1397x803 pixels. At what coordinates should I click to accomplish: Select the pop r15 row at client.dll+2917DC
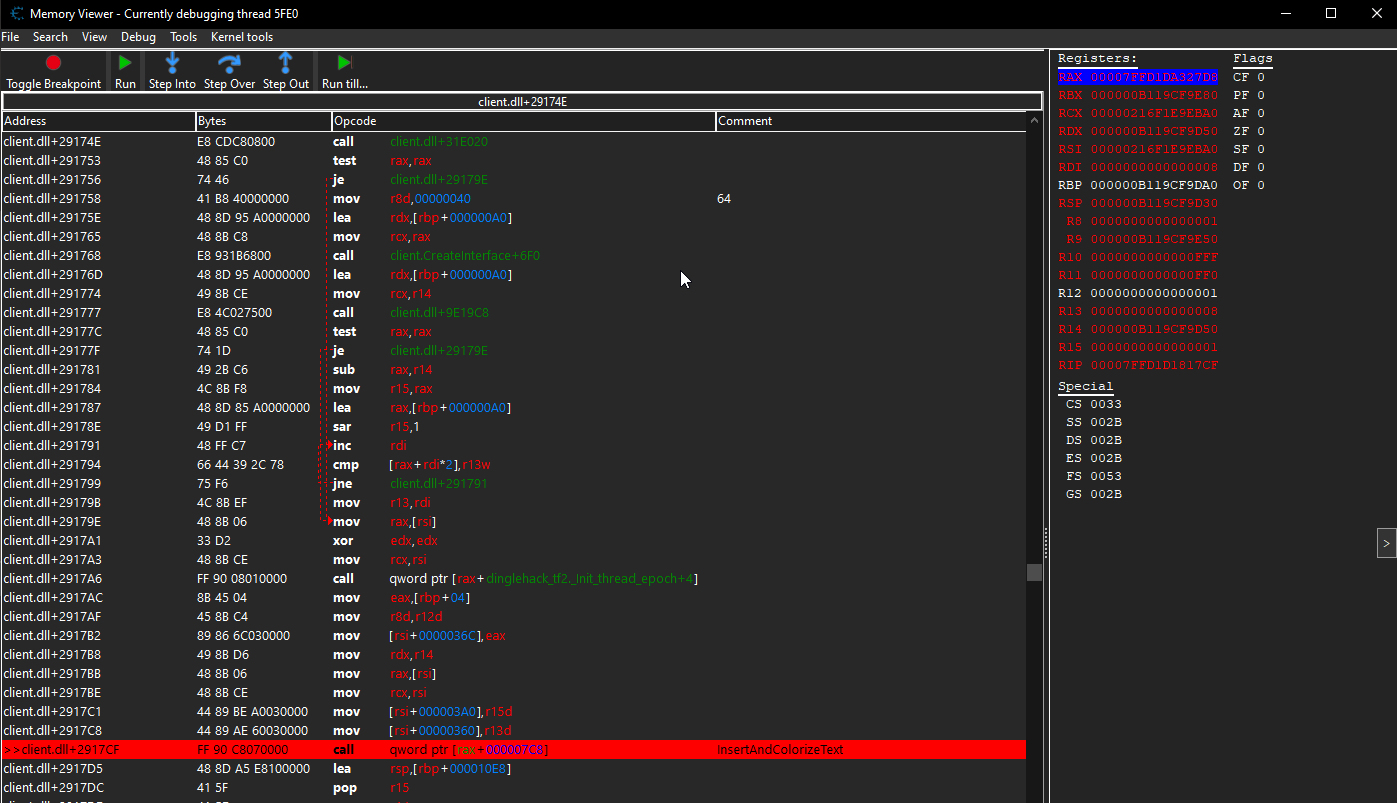(514, 787)
